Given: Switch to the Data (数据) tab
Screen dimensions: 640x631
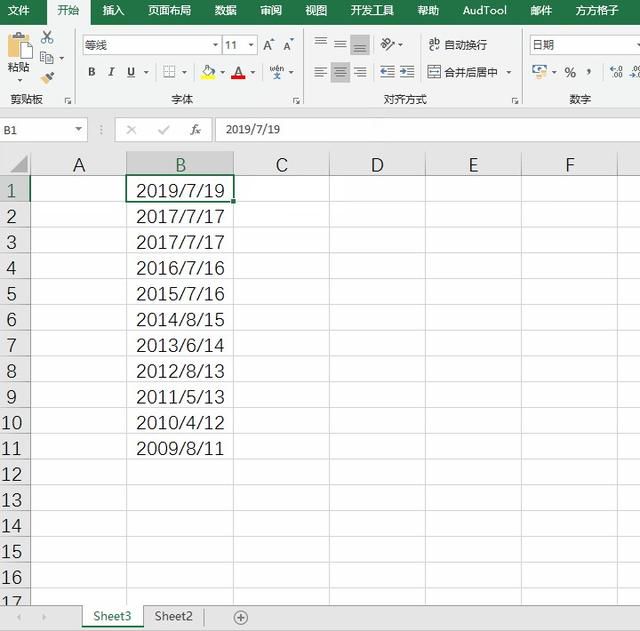Looking at the screenshot, I should point(226,10).
